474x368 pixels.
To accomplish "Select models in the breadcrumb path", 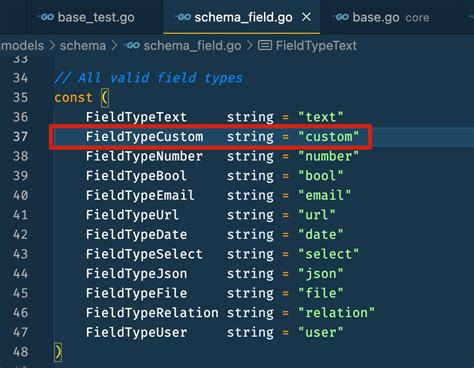I will pos(22,46).
